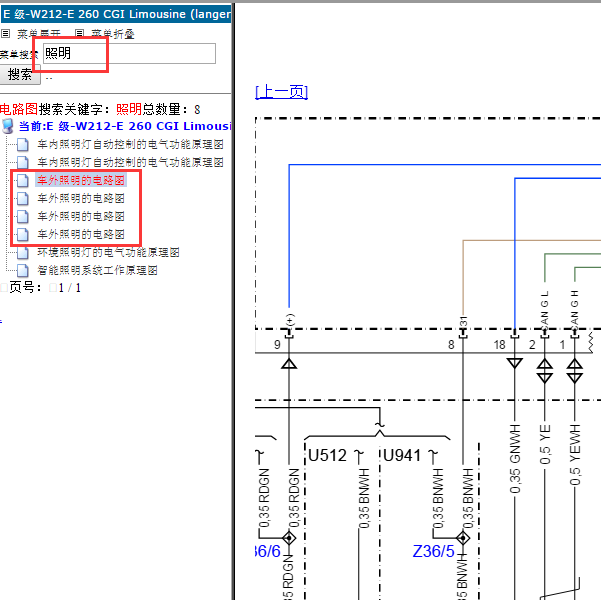Click pin number 18 in the diagram
Viewport: 601px width, 600px height.
click(499, 345)
